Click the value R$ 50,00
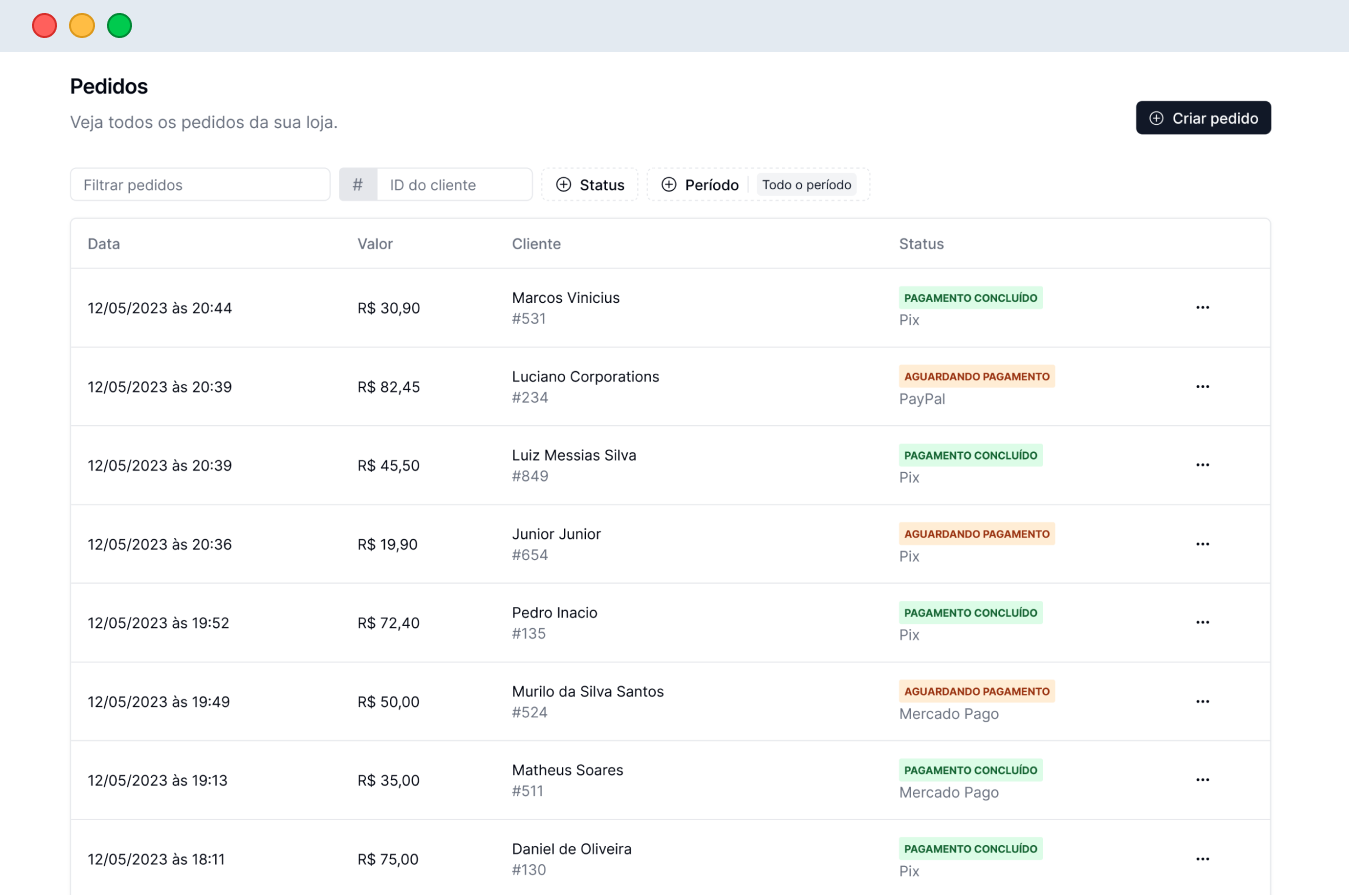 tap(389, 702)
